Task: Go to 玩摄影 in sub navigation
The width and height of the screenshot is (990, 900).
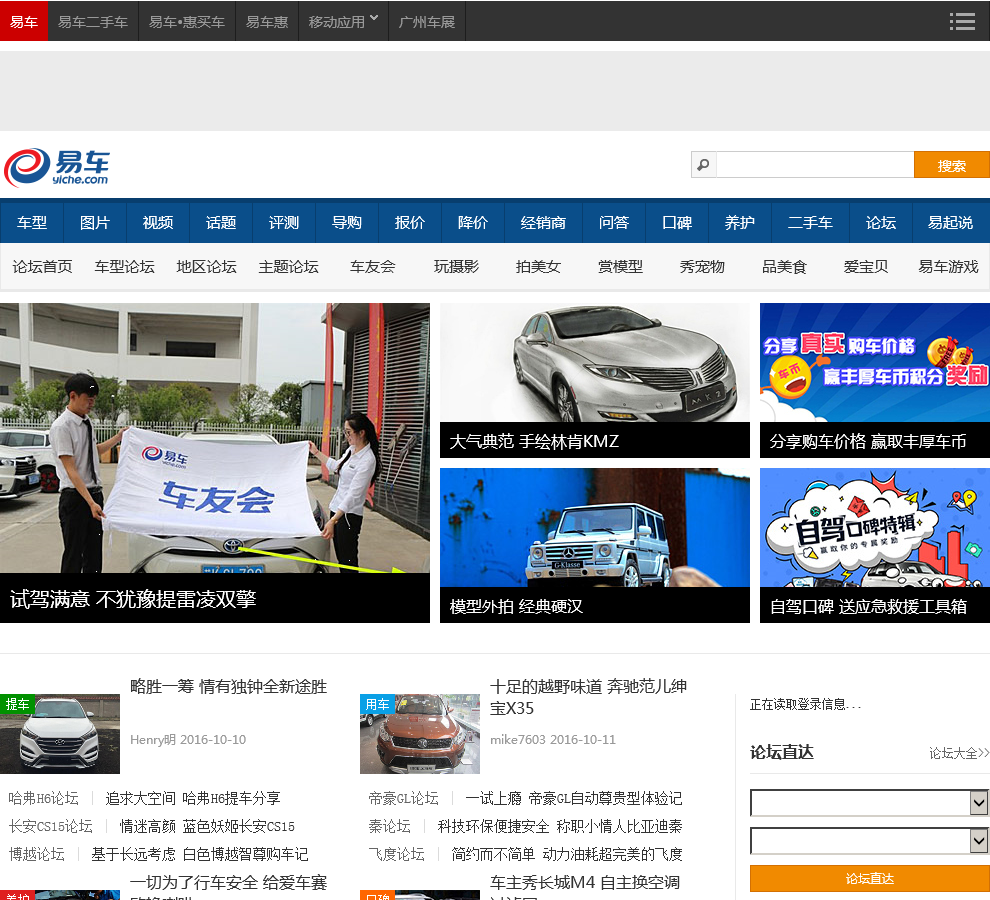Action: click(456, 267)
